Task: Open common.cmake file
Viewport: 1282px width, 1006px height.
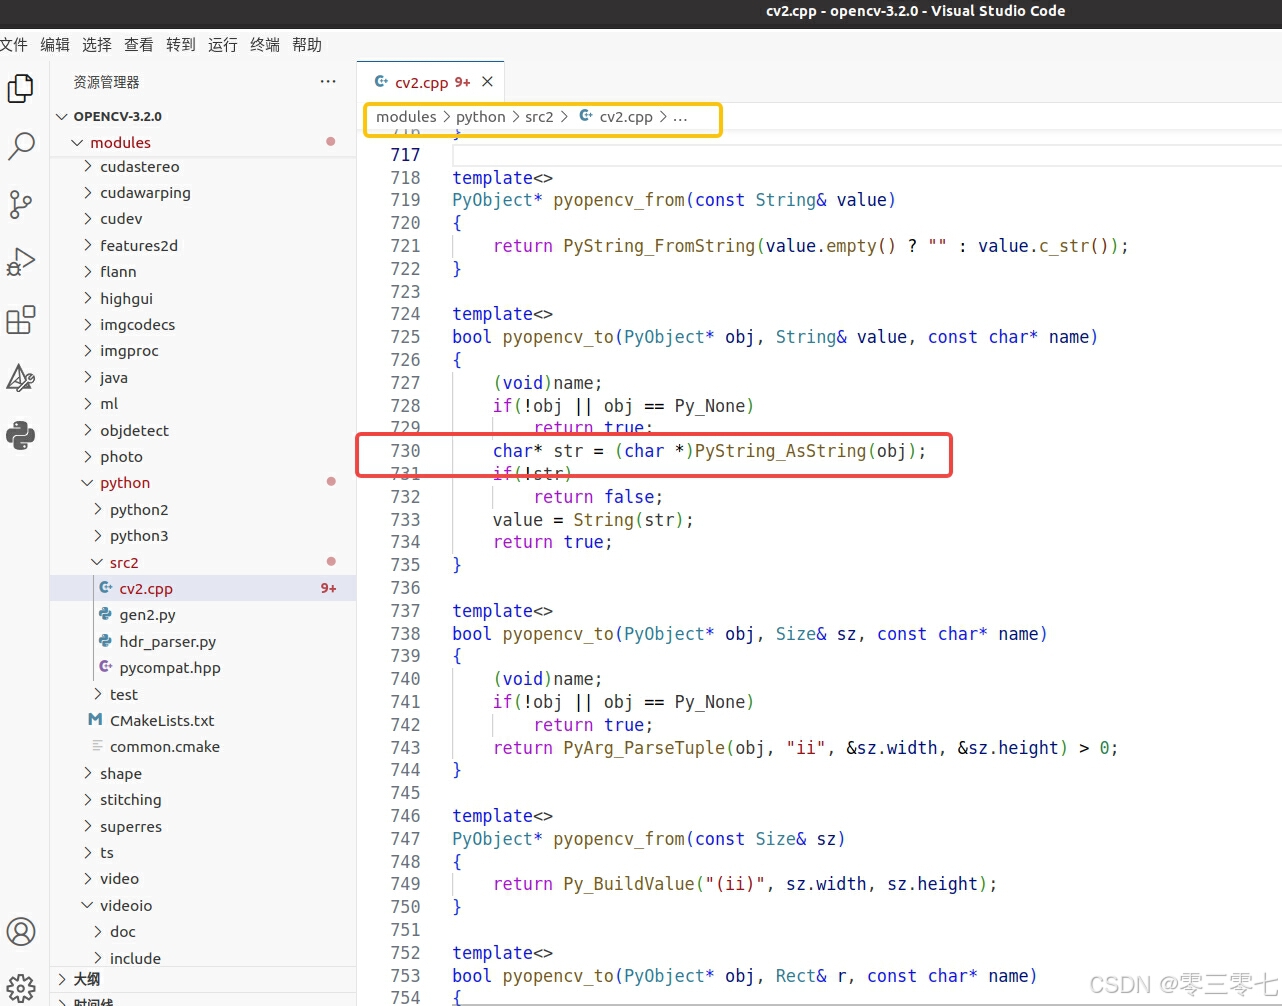Action: [203, 747]
